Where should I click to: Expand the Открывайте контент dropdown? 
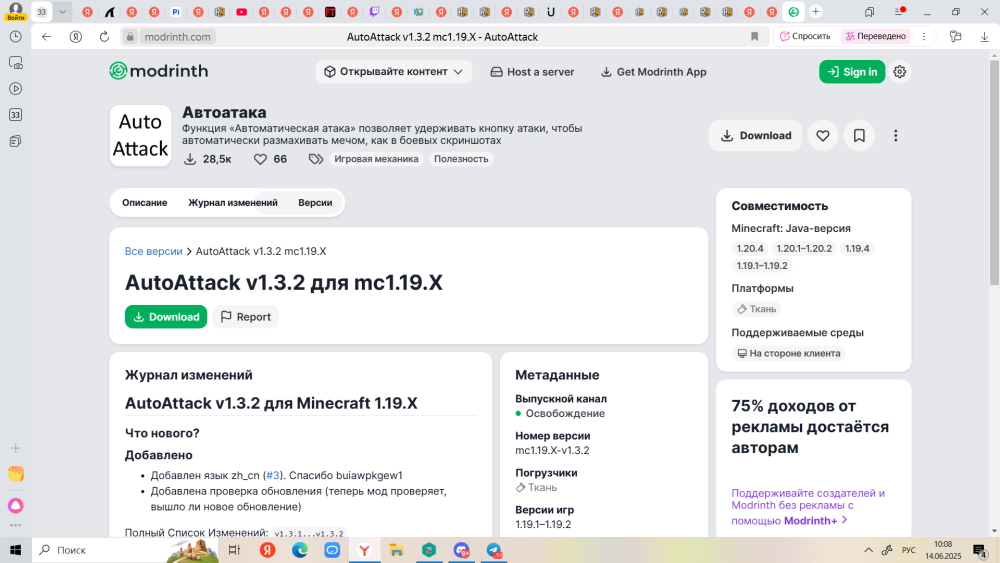(x=393, y=72)
